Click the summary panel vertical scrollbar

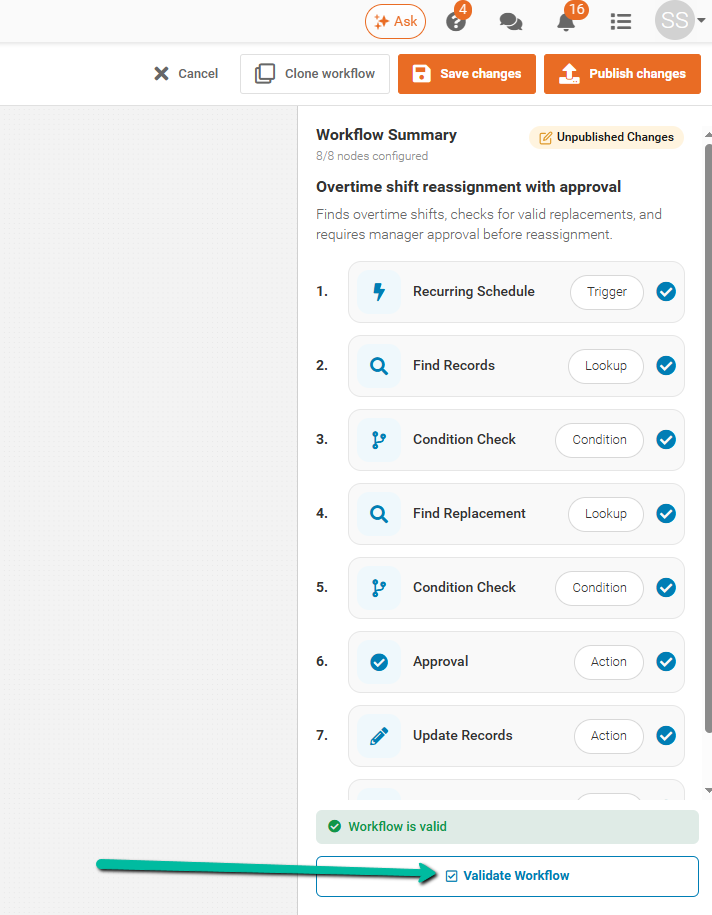[x=708, y=438]
